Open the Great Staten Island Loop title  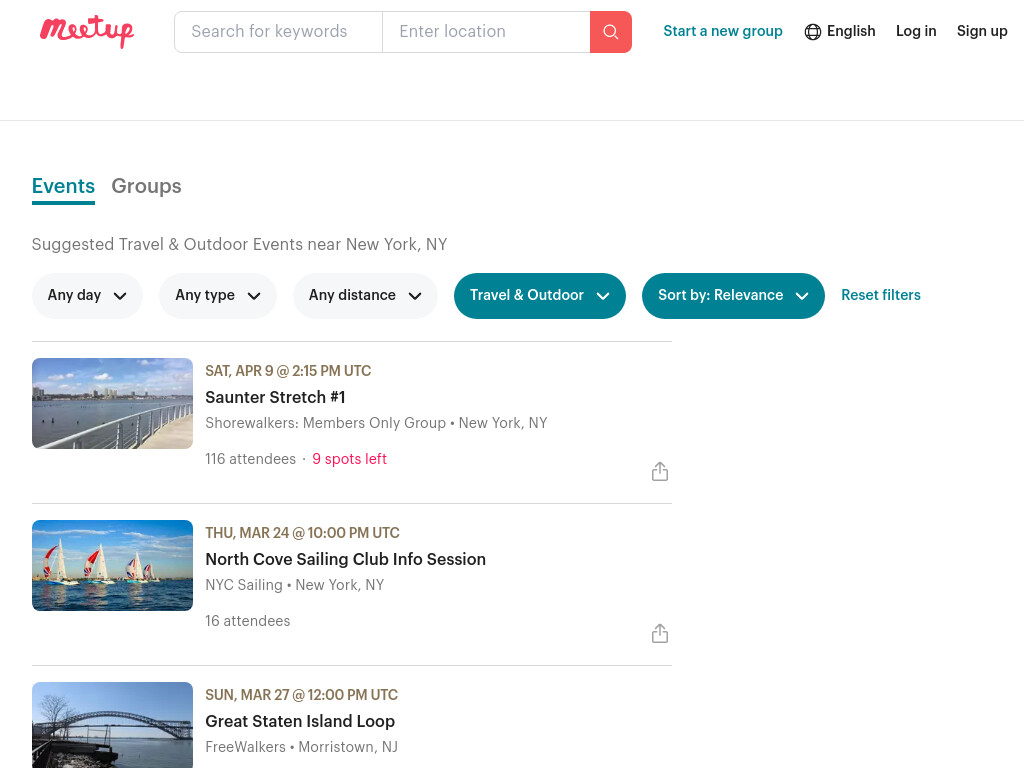(300, 721)
